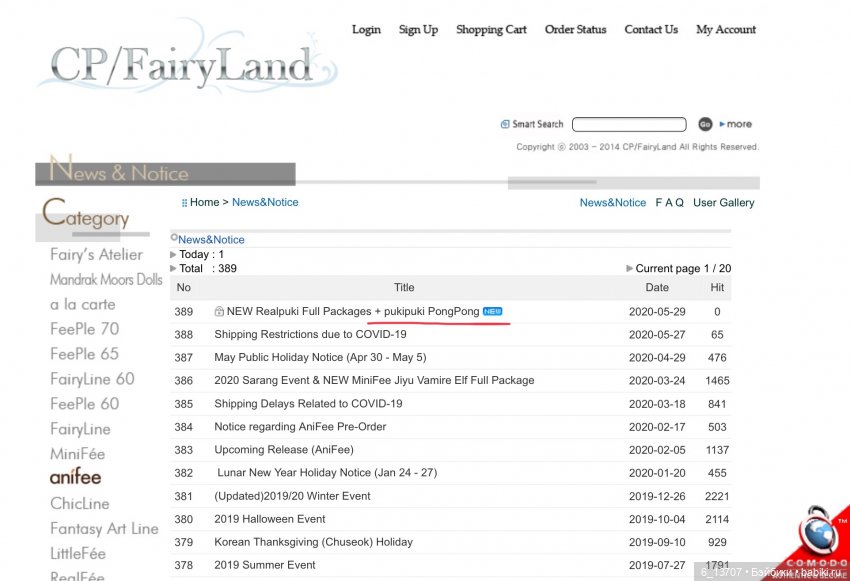Click Home in the breadcrumb
Image resolution: width=850 pixels, height=581 pixels.
tap(204, 203)
